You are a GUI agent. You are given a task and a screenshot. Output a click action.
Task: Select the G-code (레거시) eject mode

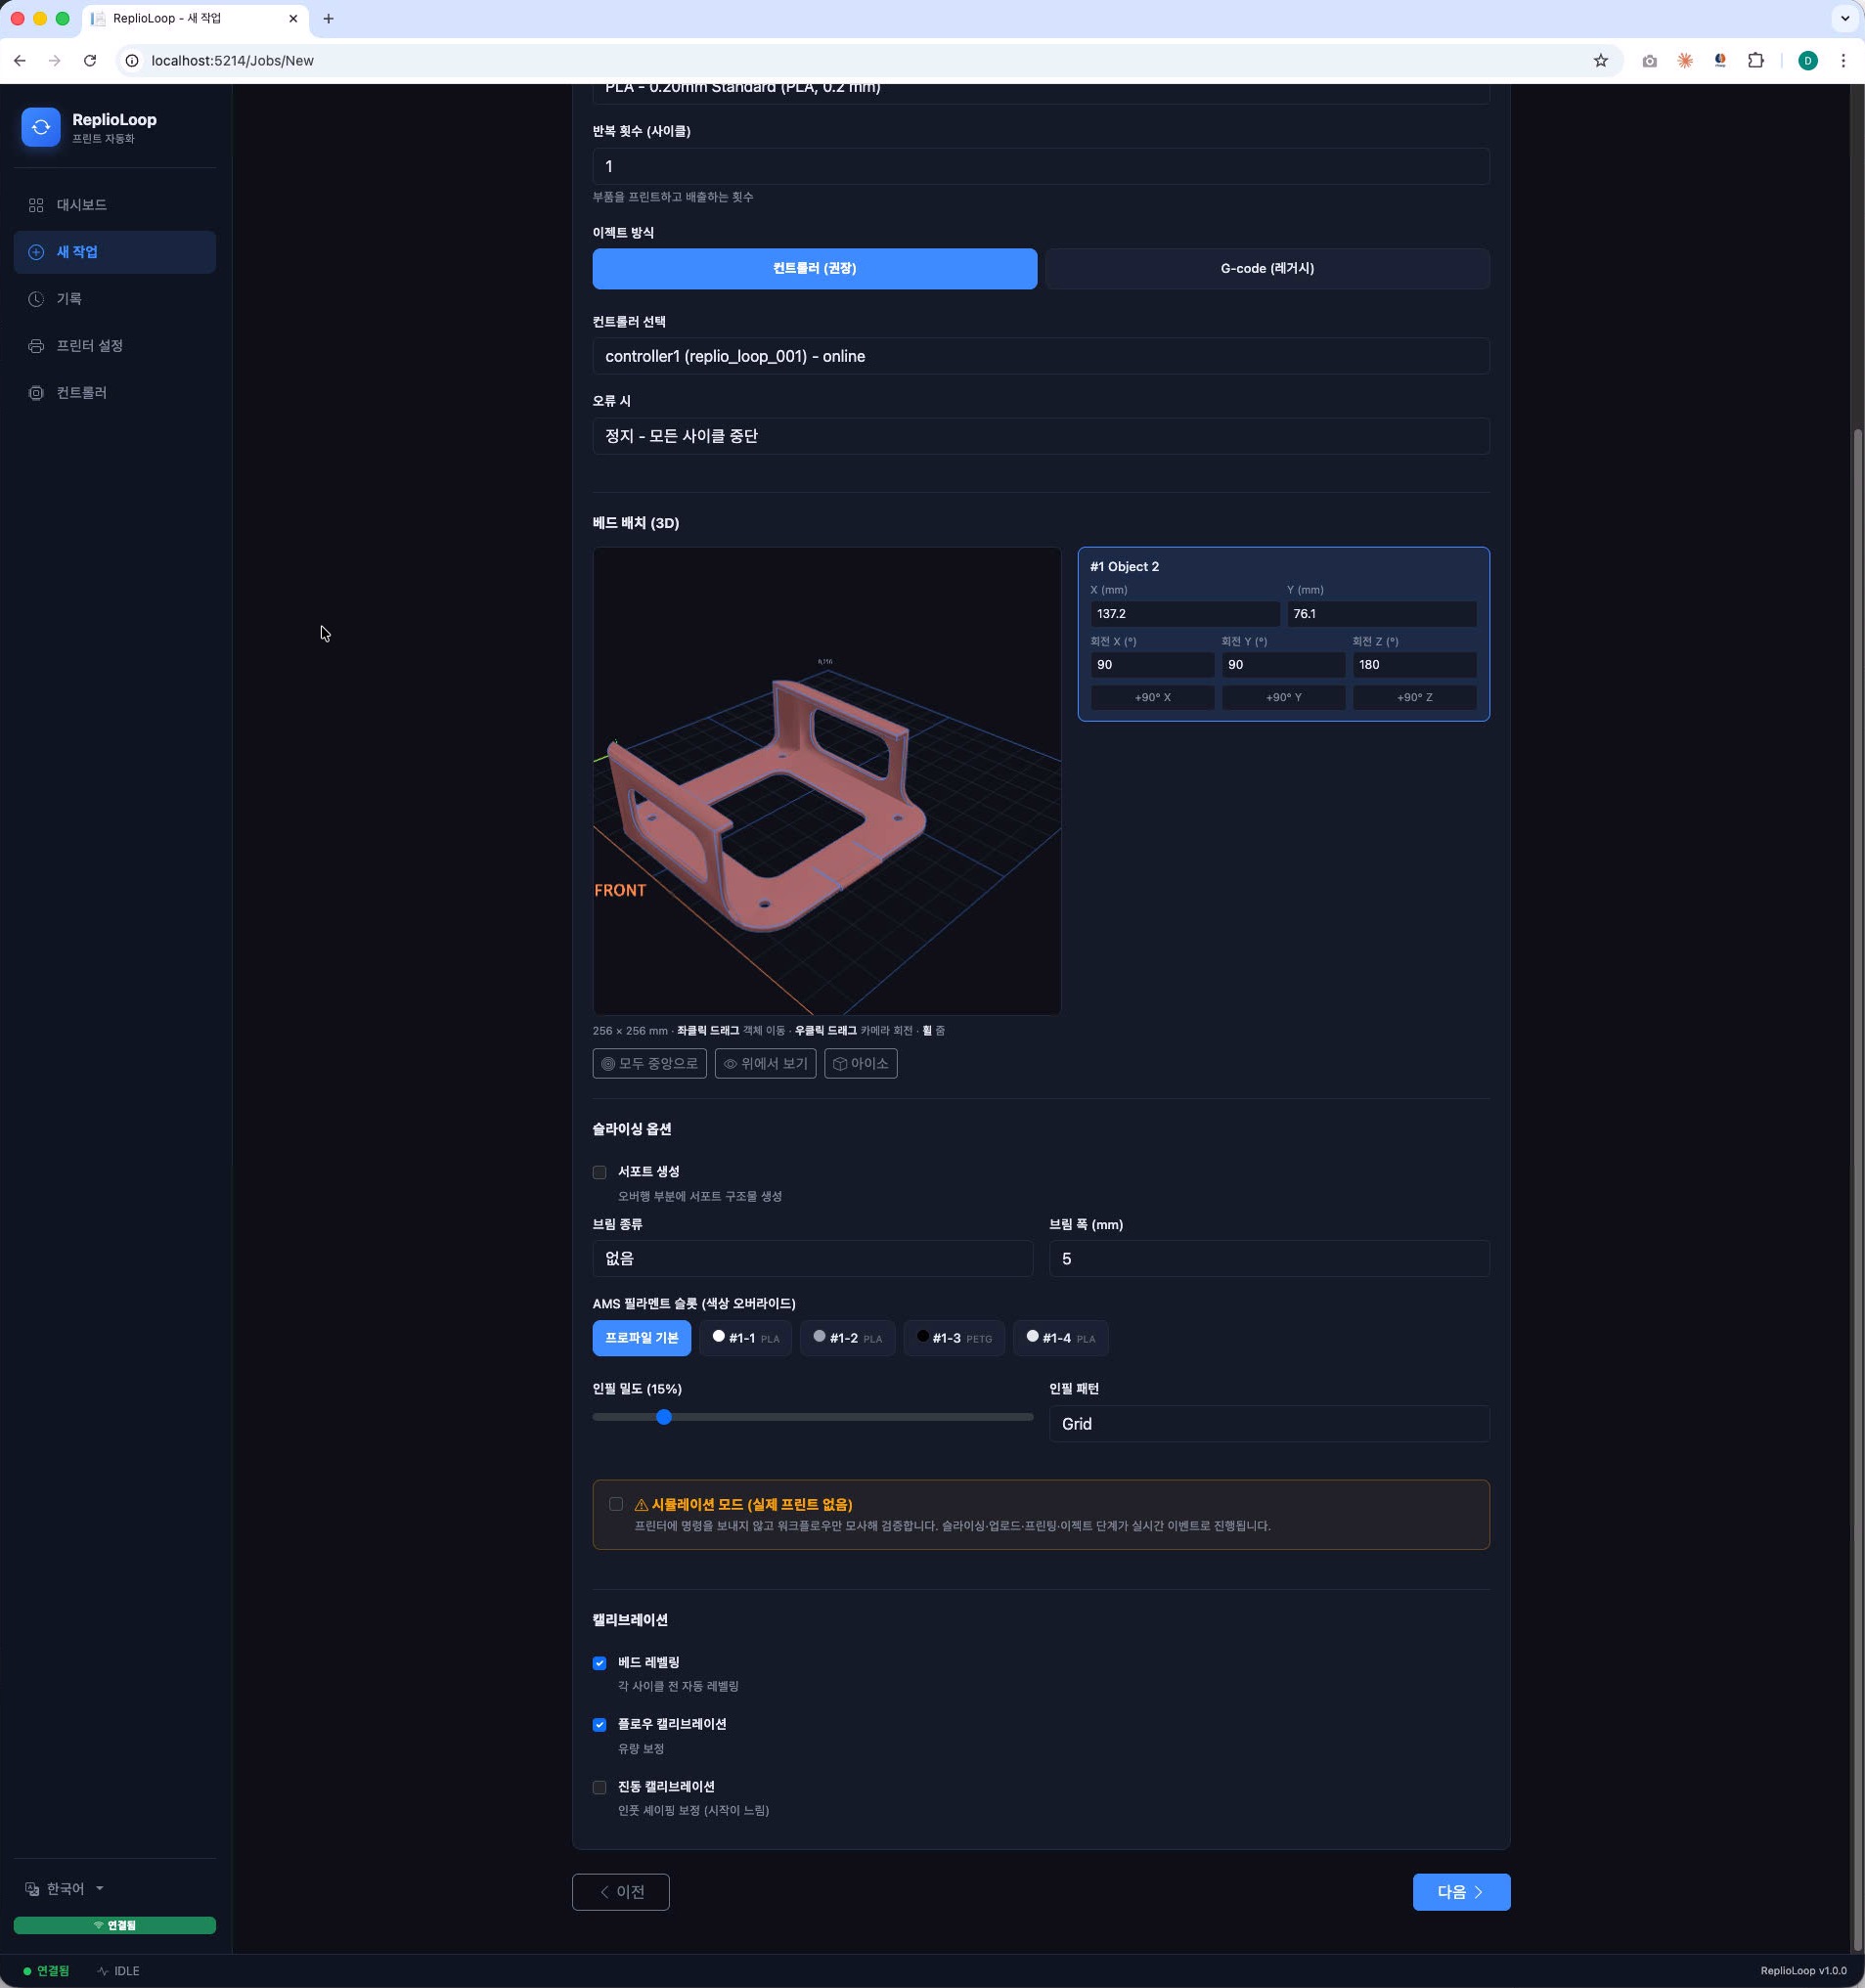click(1267, 269)
